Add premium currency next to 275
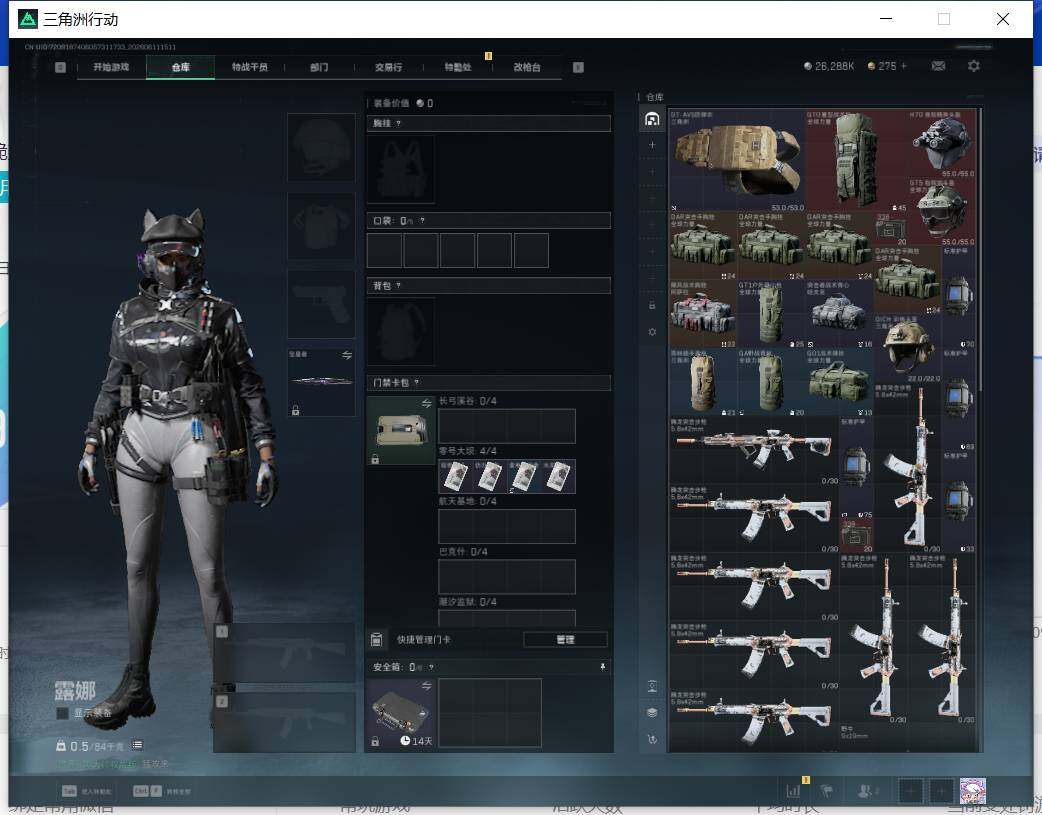The height and width of the screenshot is (815, 1042). coord(904,66)
